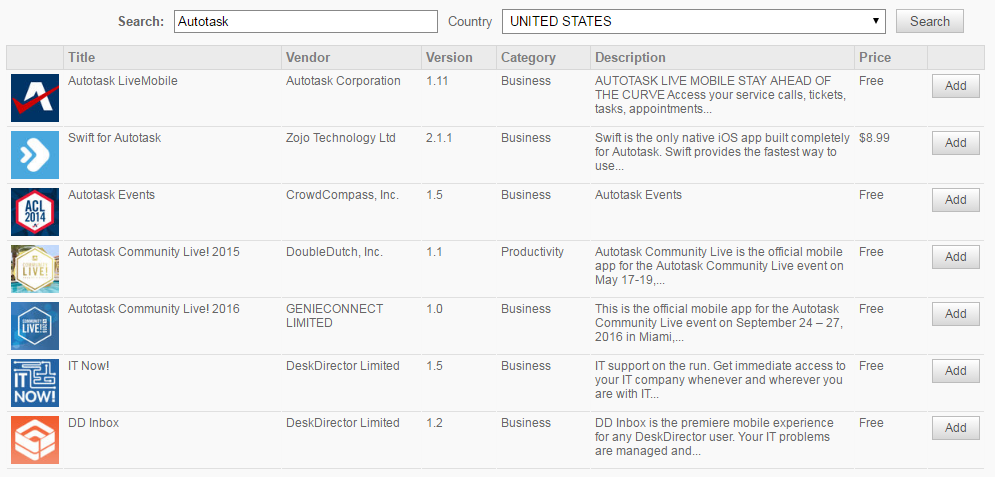Add the DD Inbox app

[x=955, y=428]
